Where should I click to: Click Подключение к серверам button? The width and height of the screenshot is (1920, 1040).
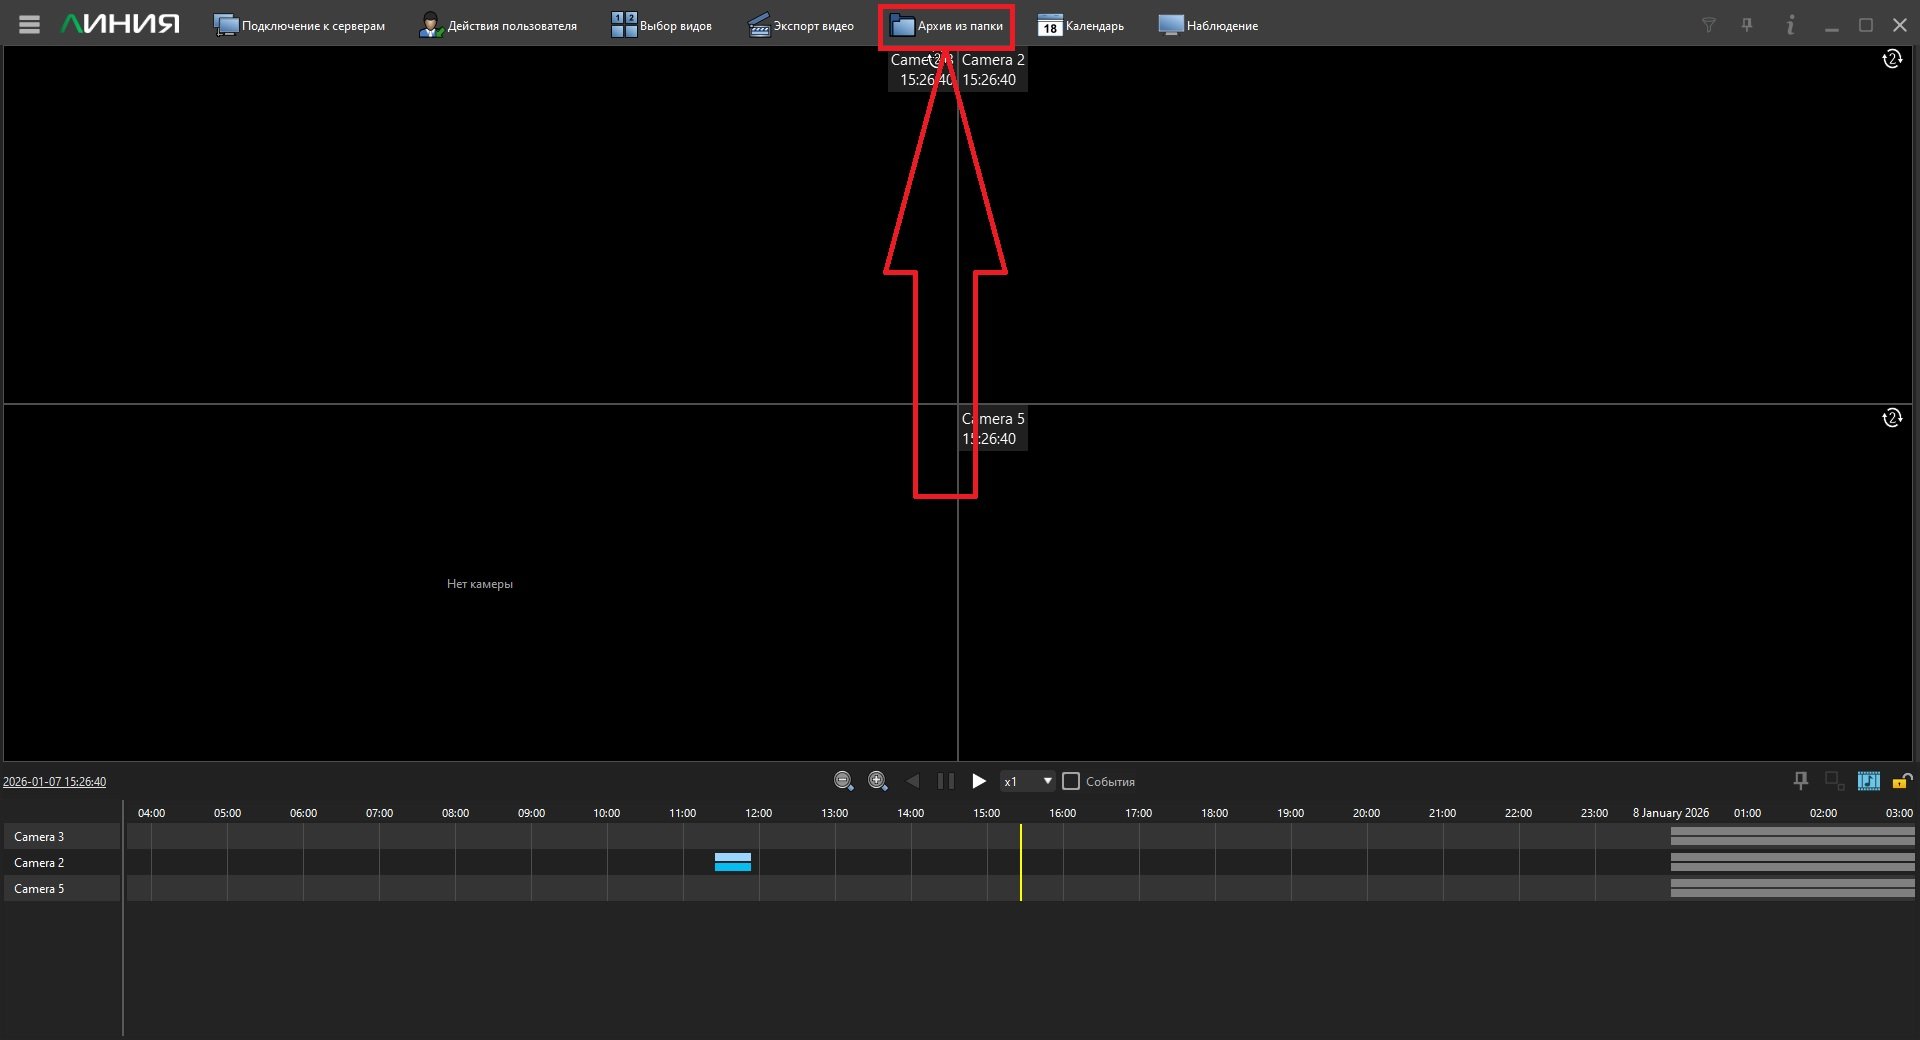(x=299, y=26)
